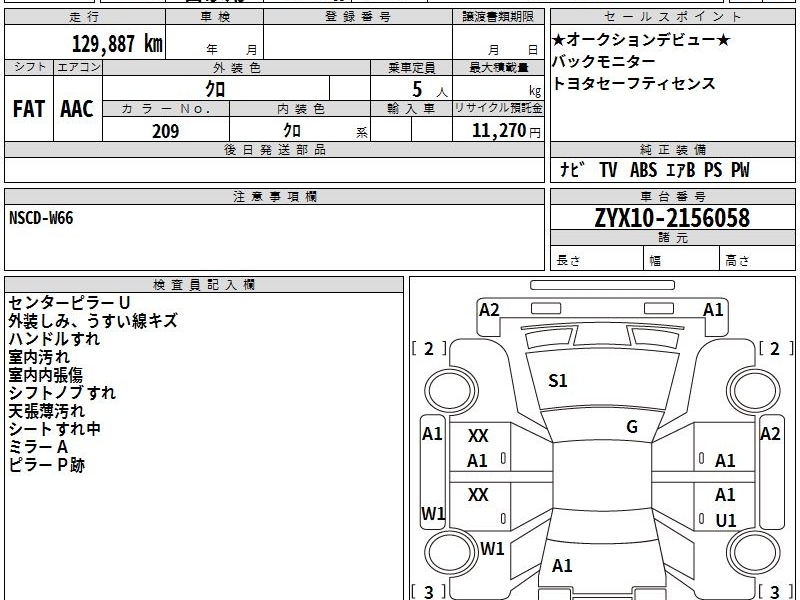Screen dimensions: 800x600
Task: Select the 室内汚れ note
Action: tap(39, 357)
